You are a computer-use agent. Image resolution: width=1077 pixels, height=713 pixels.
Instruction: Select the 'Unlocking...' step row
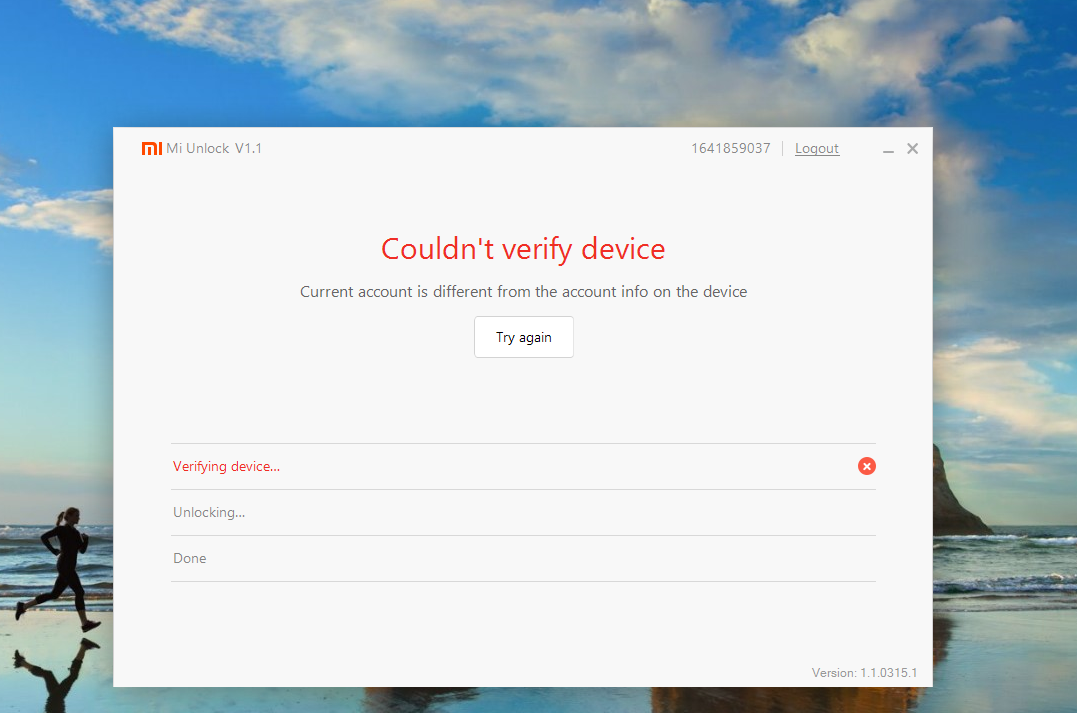[x=523, y=512]
